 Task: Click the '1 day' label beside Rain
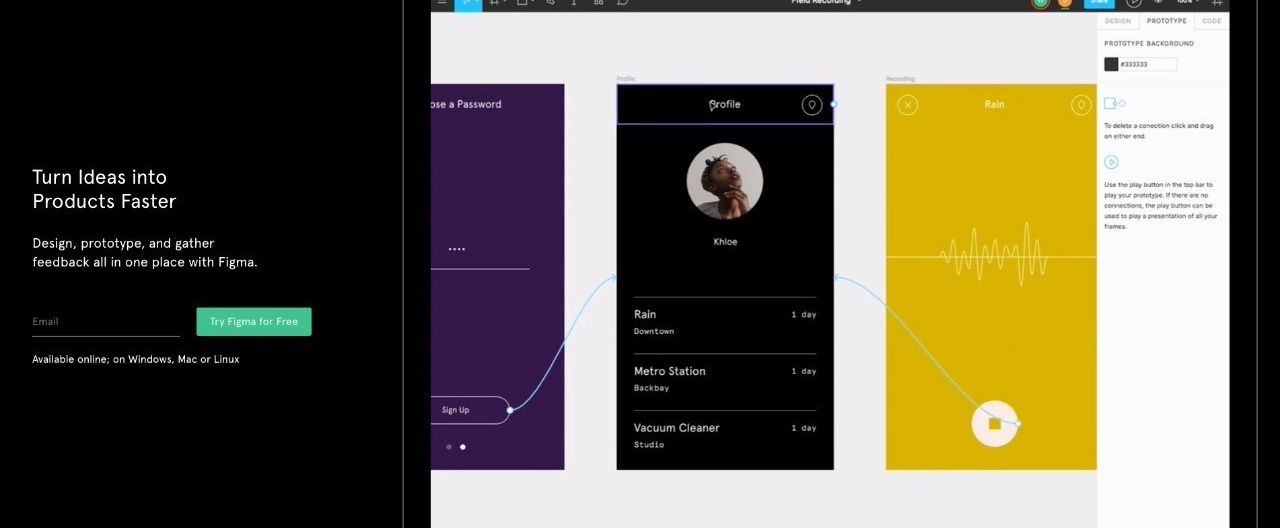[804, 315]
